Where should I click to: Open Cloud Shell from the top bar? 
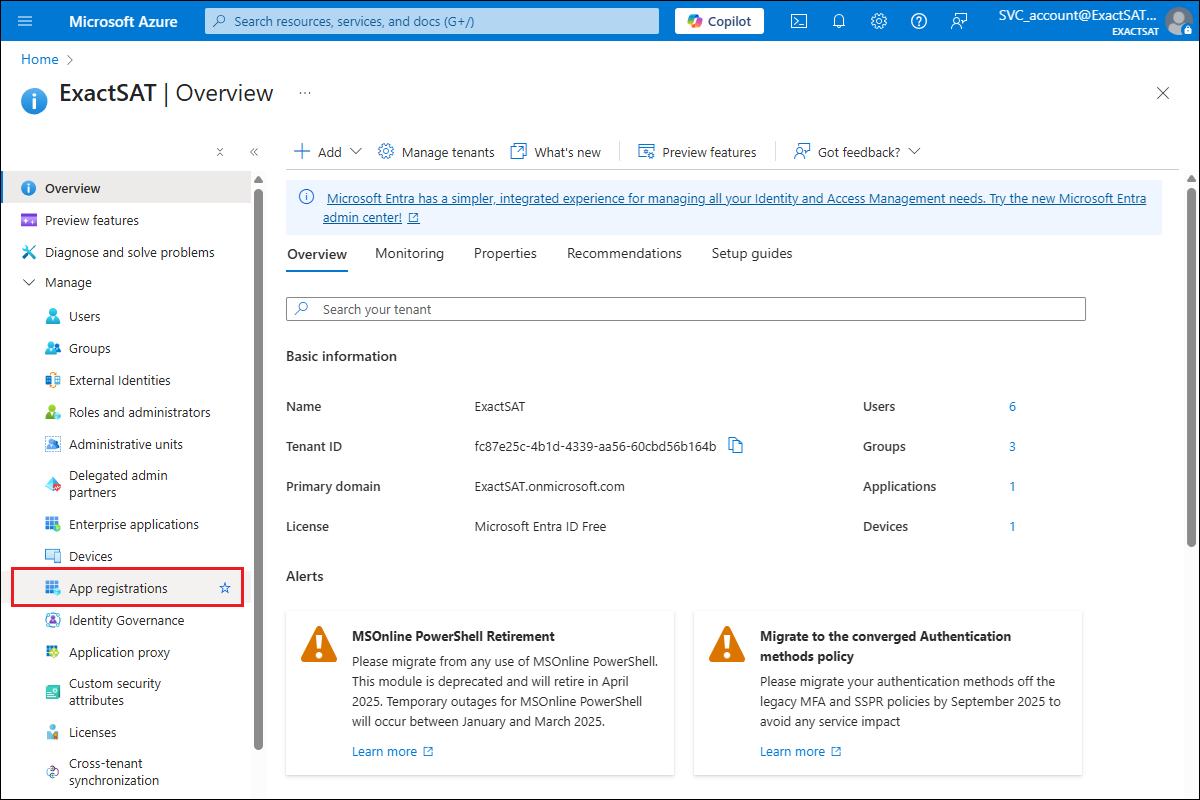[799, 21]
